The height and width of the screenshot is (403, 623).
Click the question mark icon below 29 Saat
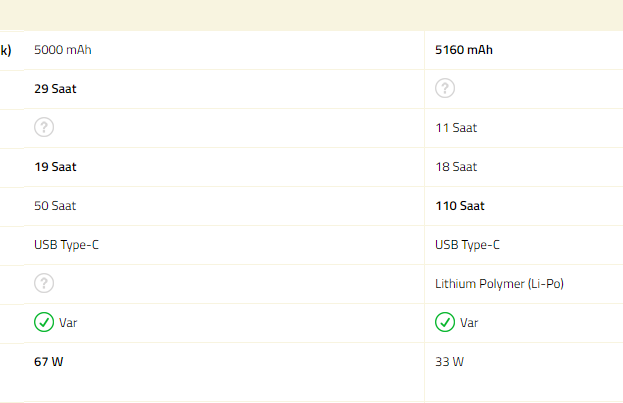point(44,127)
